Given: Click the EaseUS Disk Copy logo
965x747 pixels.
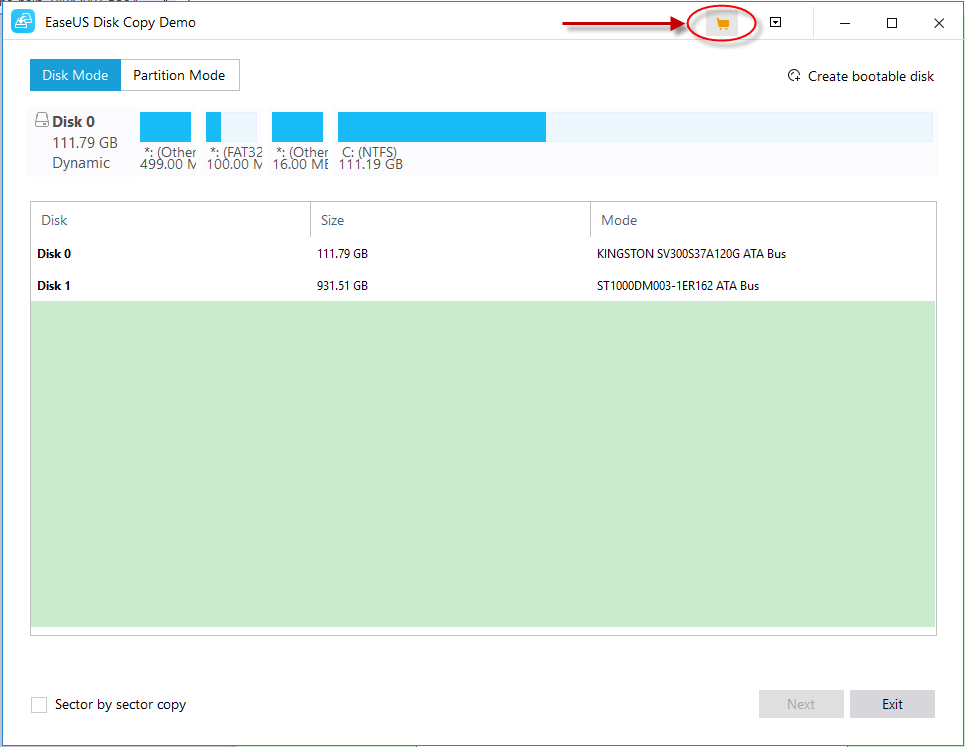Looking at the screenshot, I should click(23, 22).
